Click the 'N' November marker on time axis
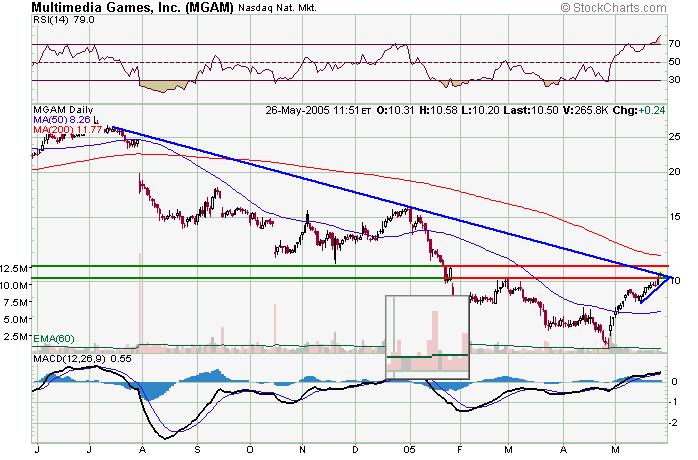This screenshot has width=698, height=460. 302,450
